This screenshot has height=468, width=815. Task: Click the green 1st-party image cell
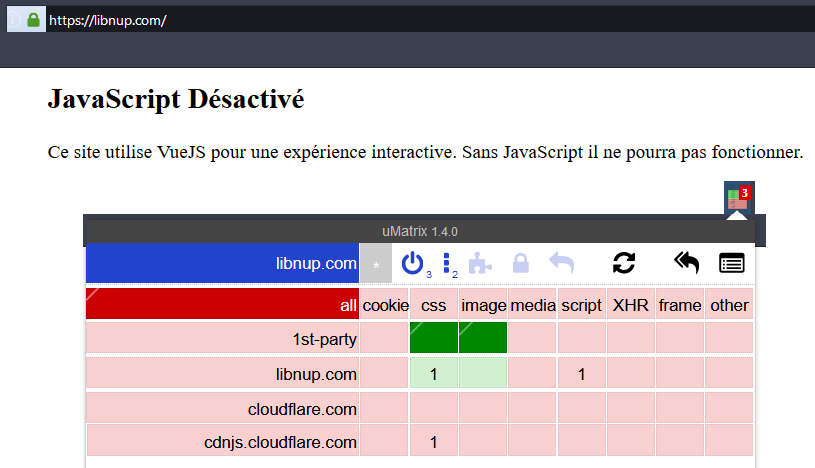(483, 338)
